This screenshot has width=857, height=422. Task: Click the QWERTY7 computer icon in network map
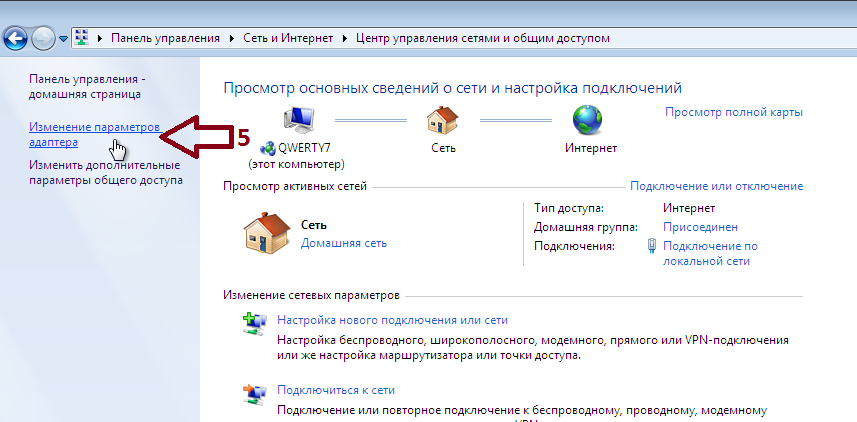[x=299, y=122]
